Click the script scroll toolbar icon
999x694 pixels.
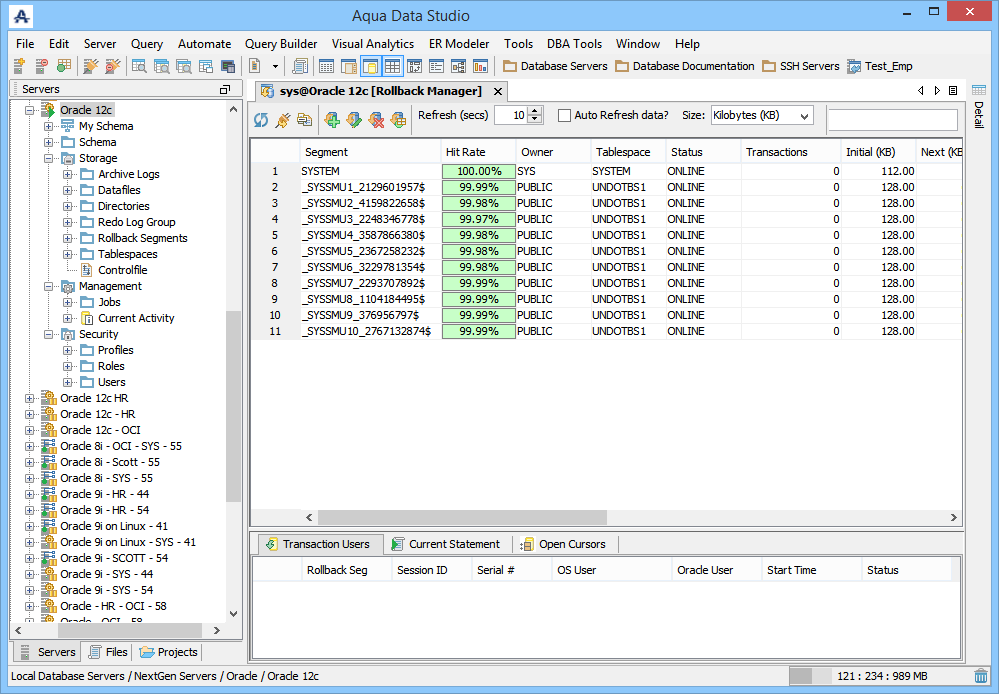(299, 66)
